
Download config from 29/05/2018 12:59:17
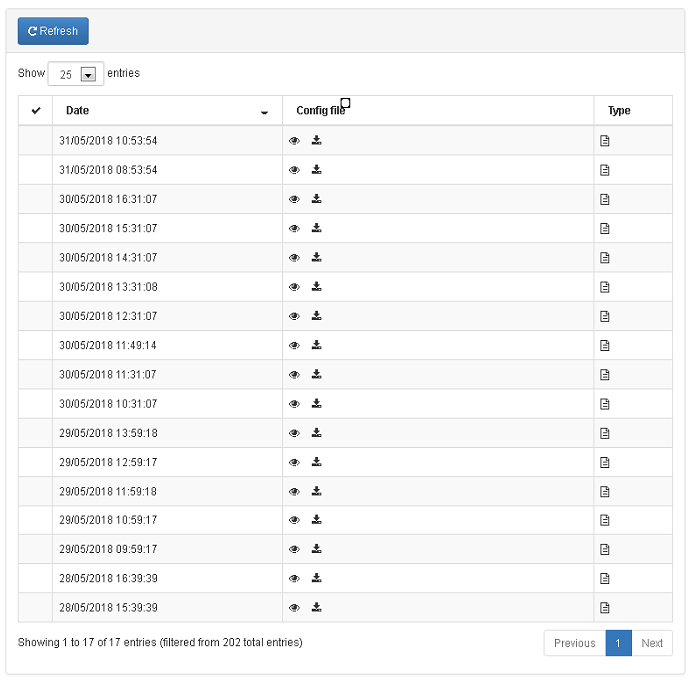(x=316, y=462)
